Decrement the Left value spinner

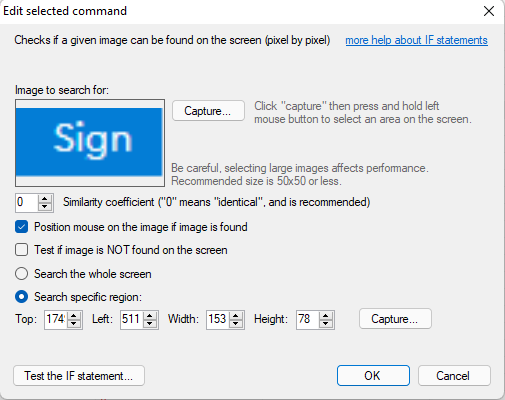[150, 323]
